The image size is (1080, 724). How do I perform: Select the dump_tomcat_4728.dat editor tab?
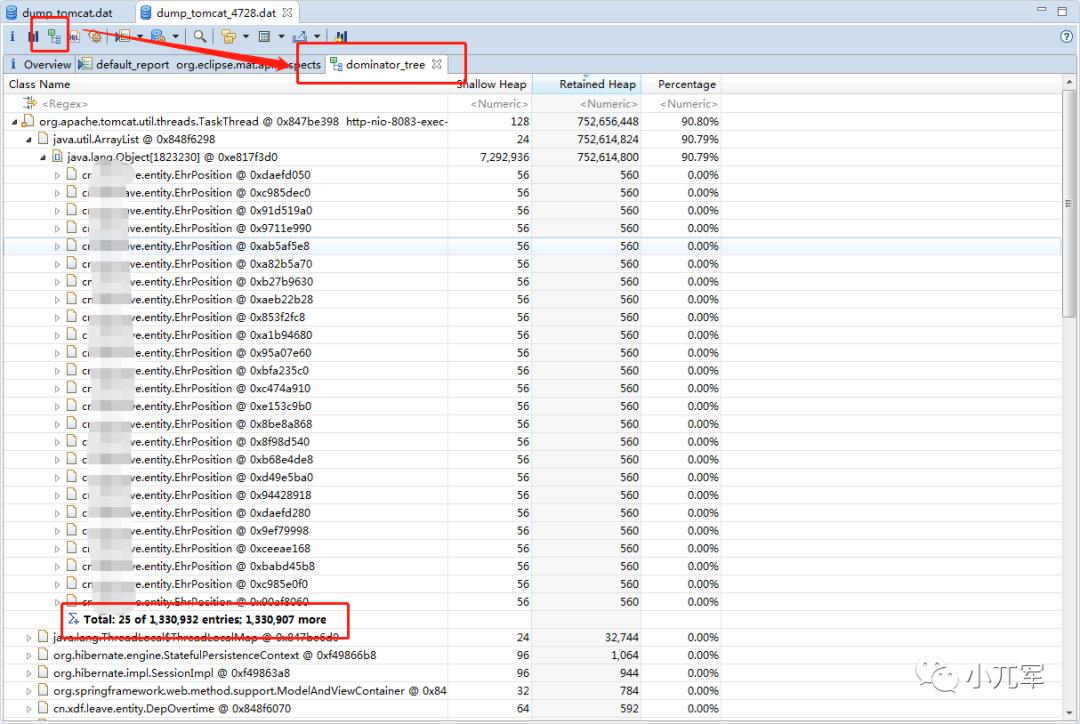[216, 12]
